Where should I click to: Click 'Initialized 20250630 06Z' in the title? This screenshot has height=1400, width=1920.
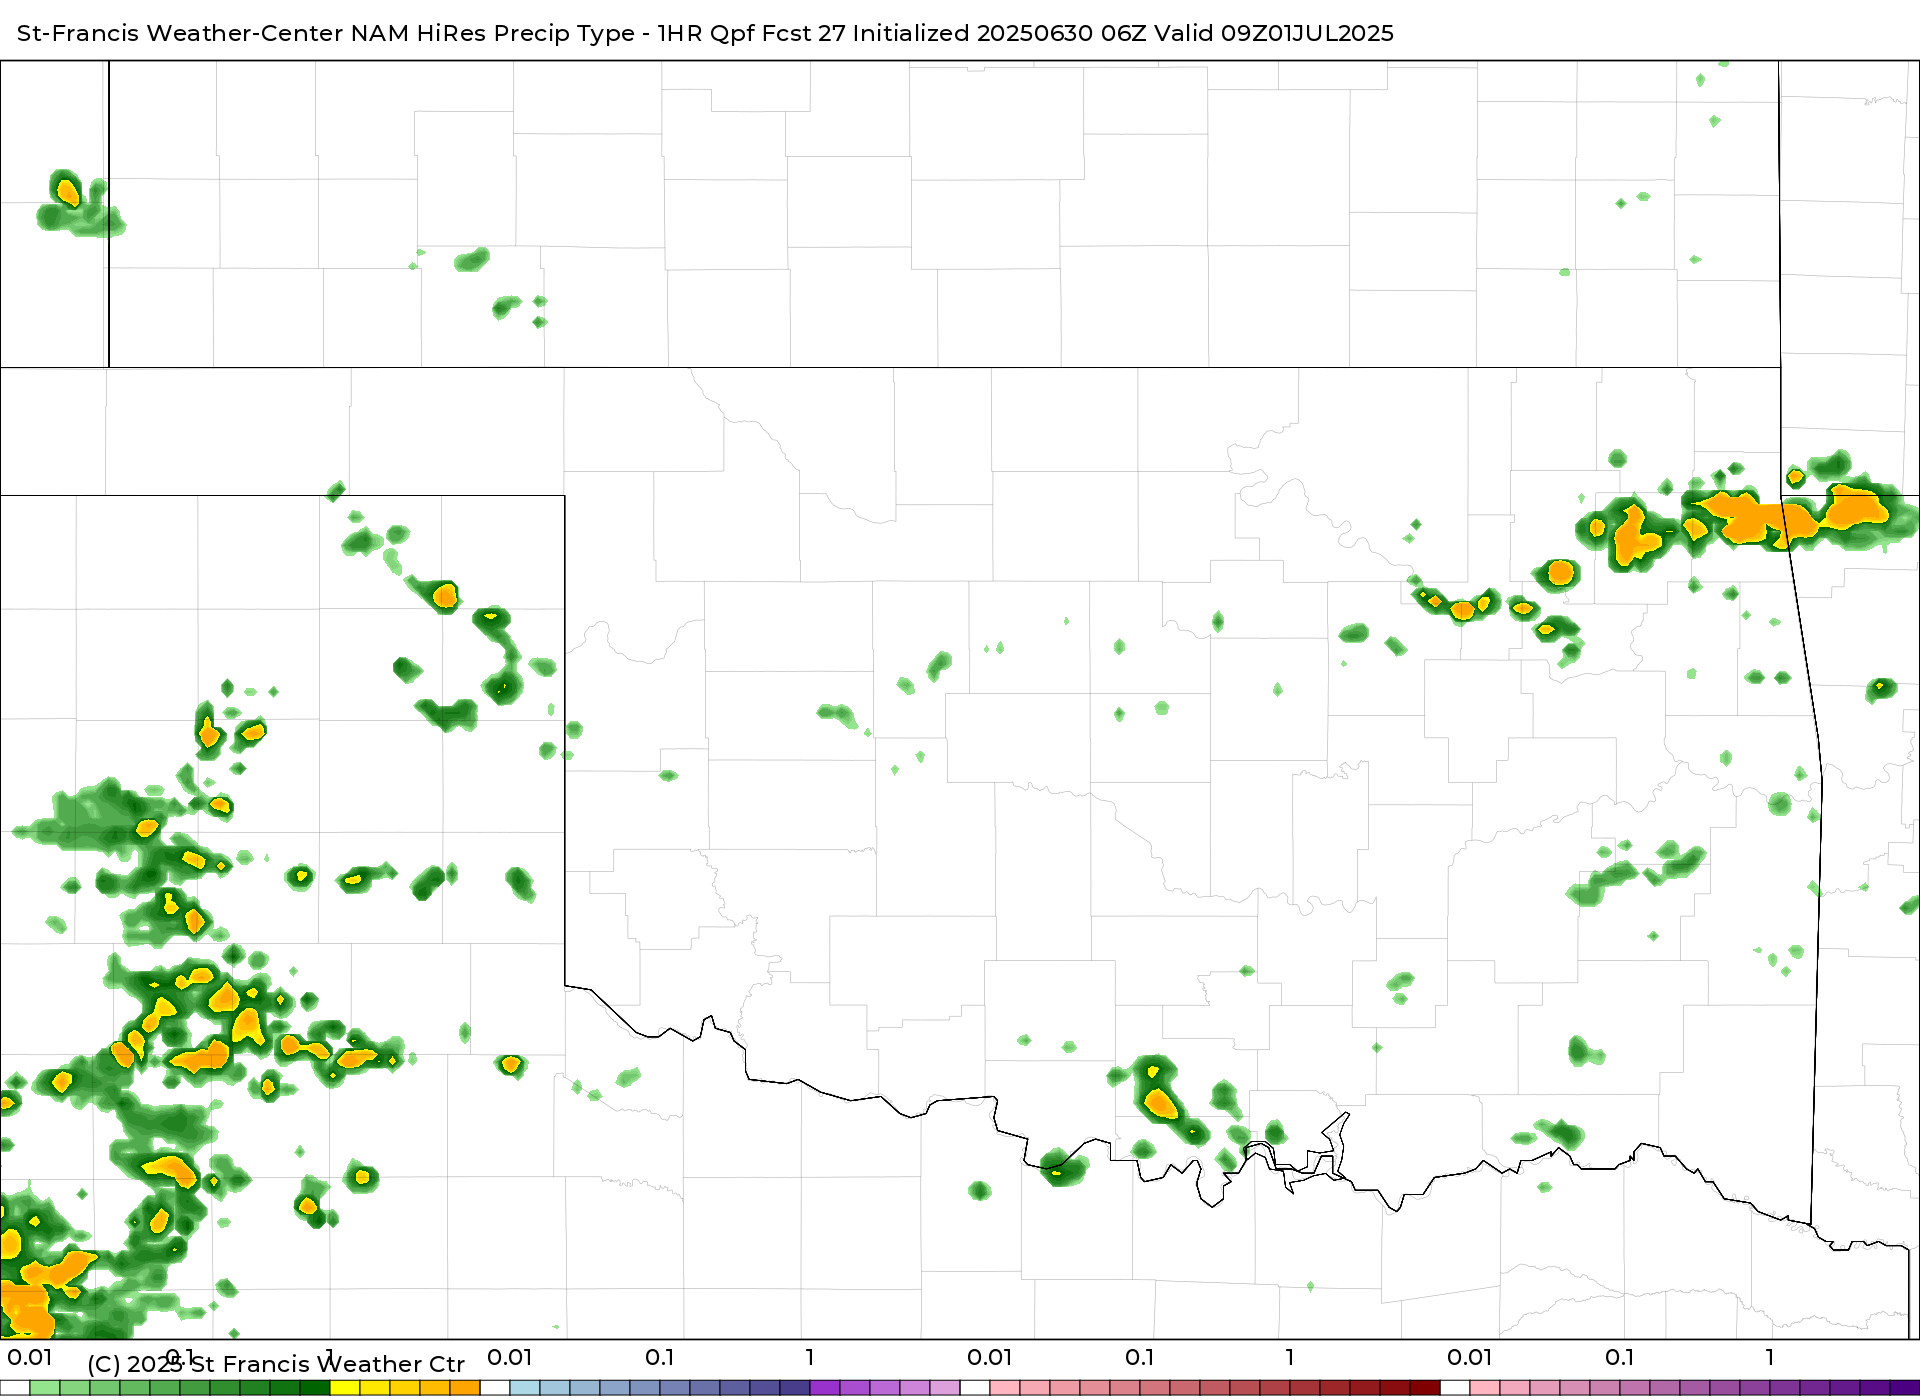1000,33
